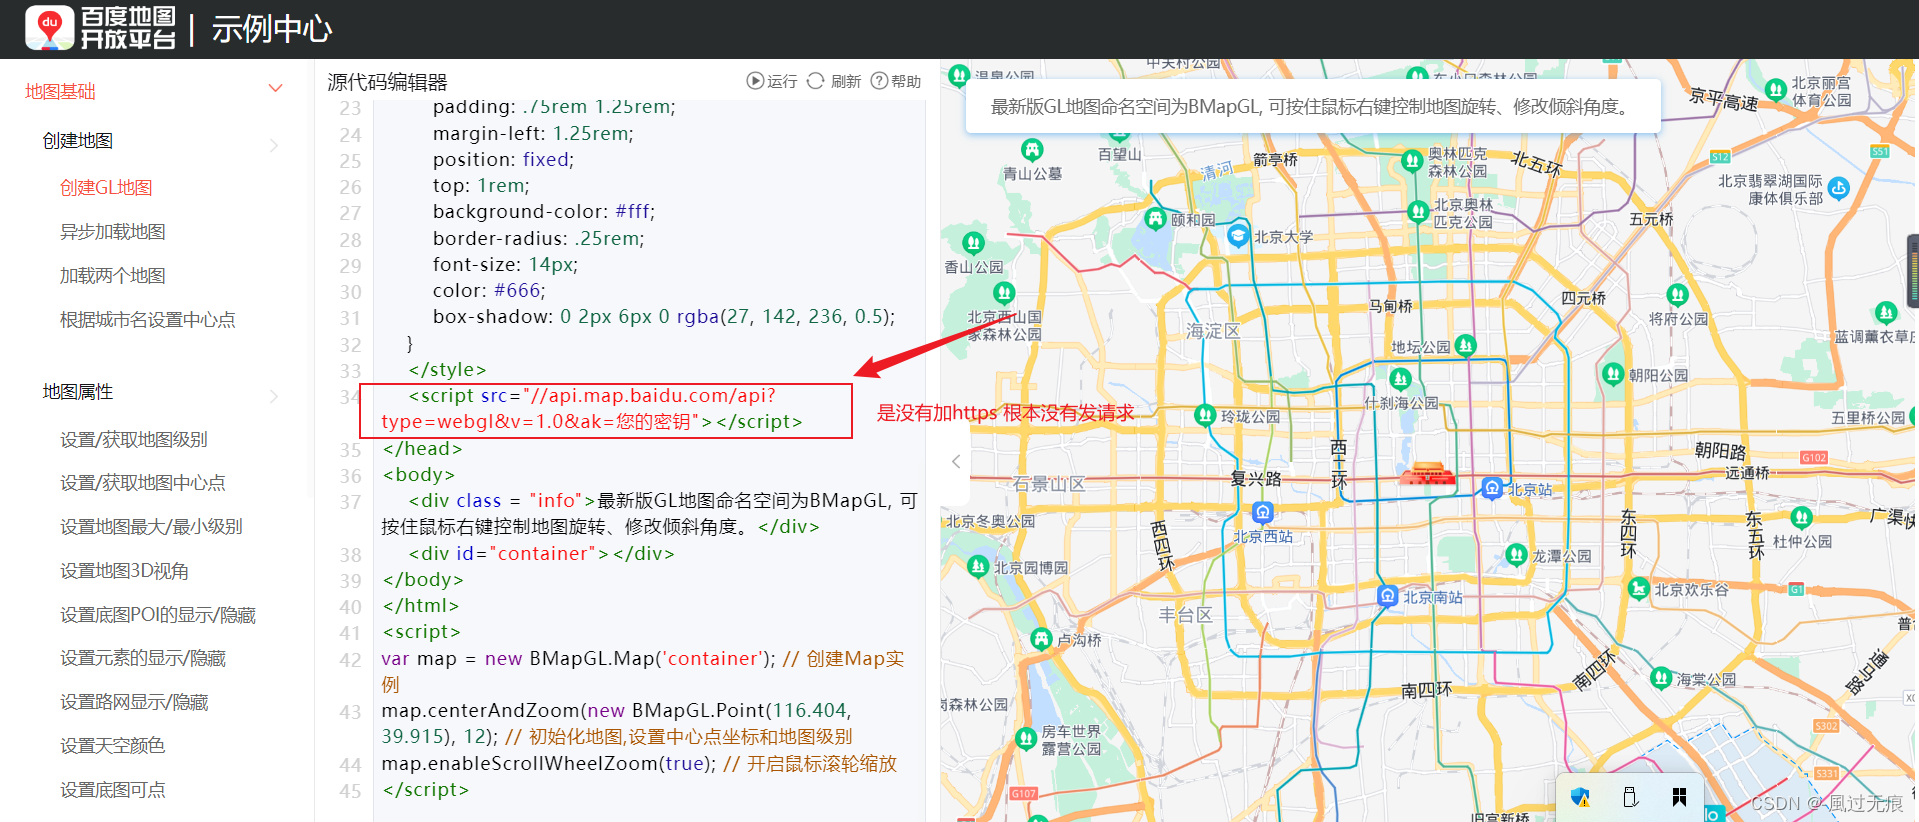
Task: Click the red Tiananmen landmark icon
Action: pos(1427,474)
